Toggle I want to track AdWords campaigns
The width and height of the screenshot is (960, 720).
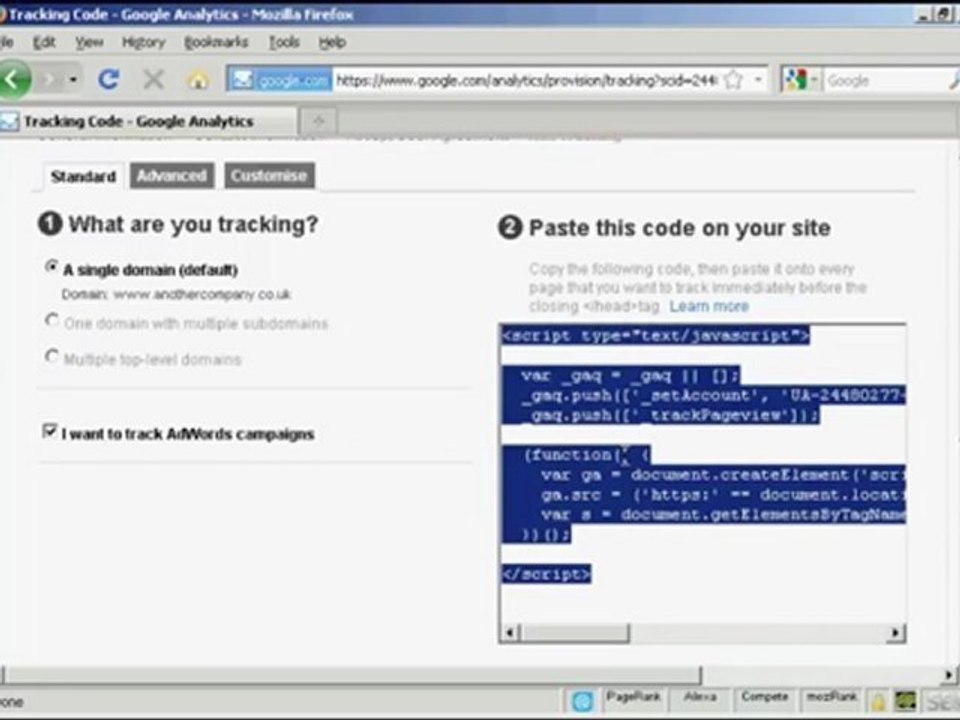[x=50, y=431]
